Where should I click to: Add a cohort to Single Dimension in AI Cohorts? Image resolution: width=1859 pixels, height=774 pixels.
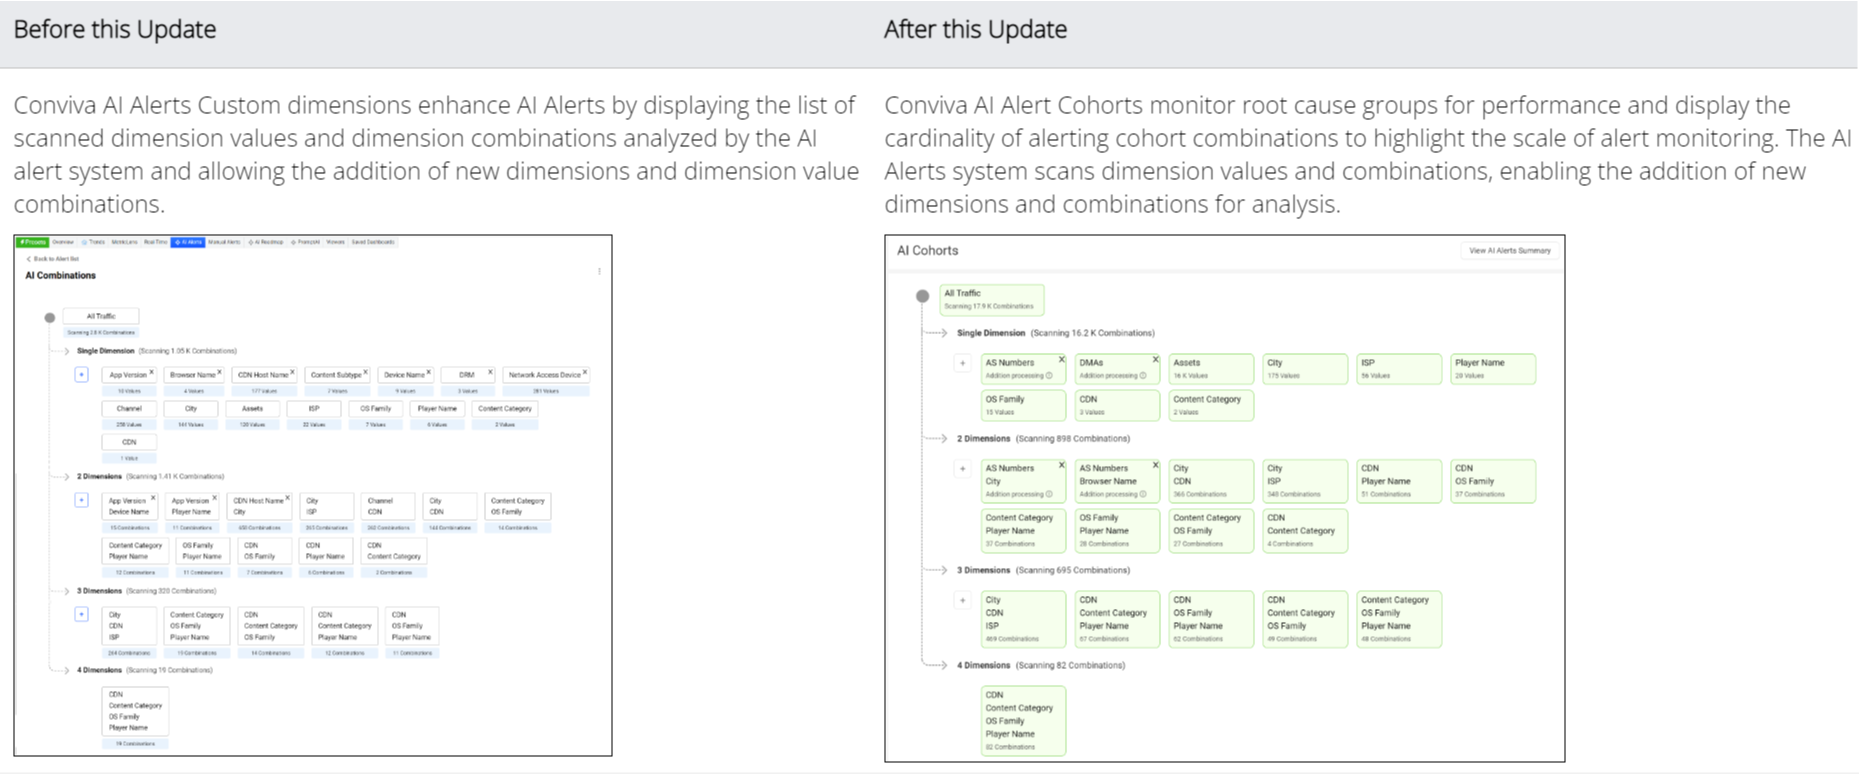coord(962,364)
